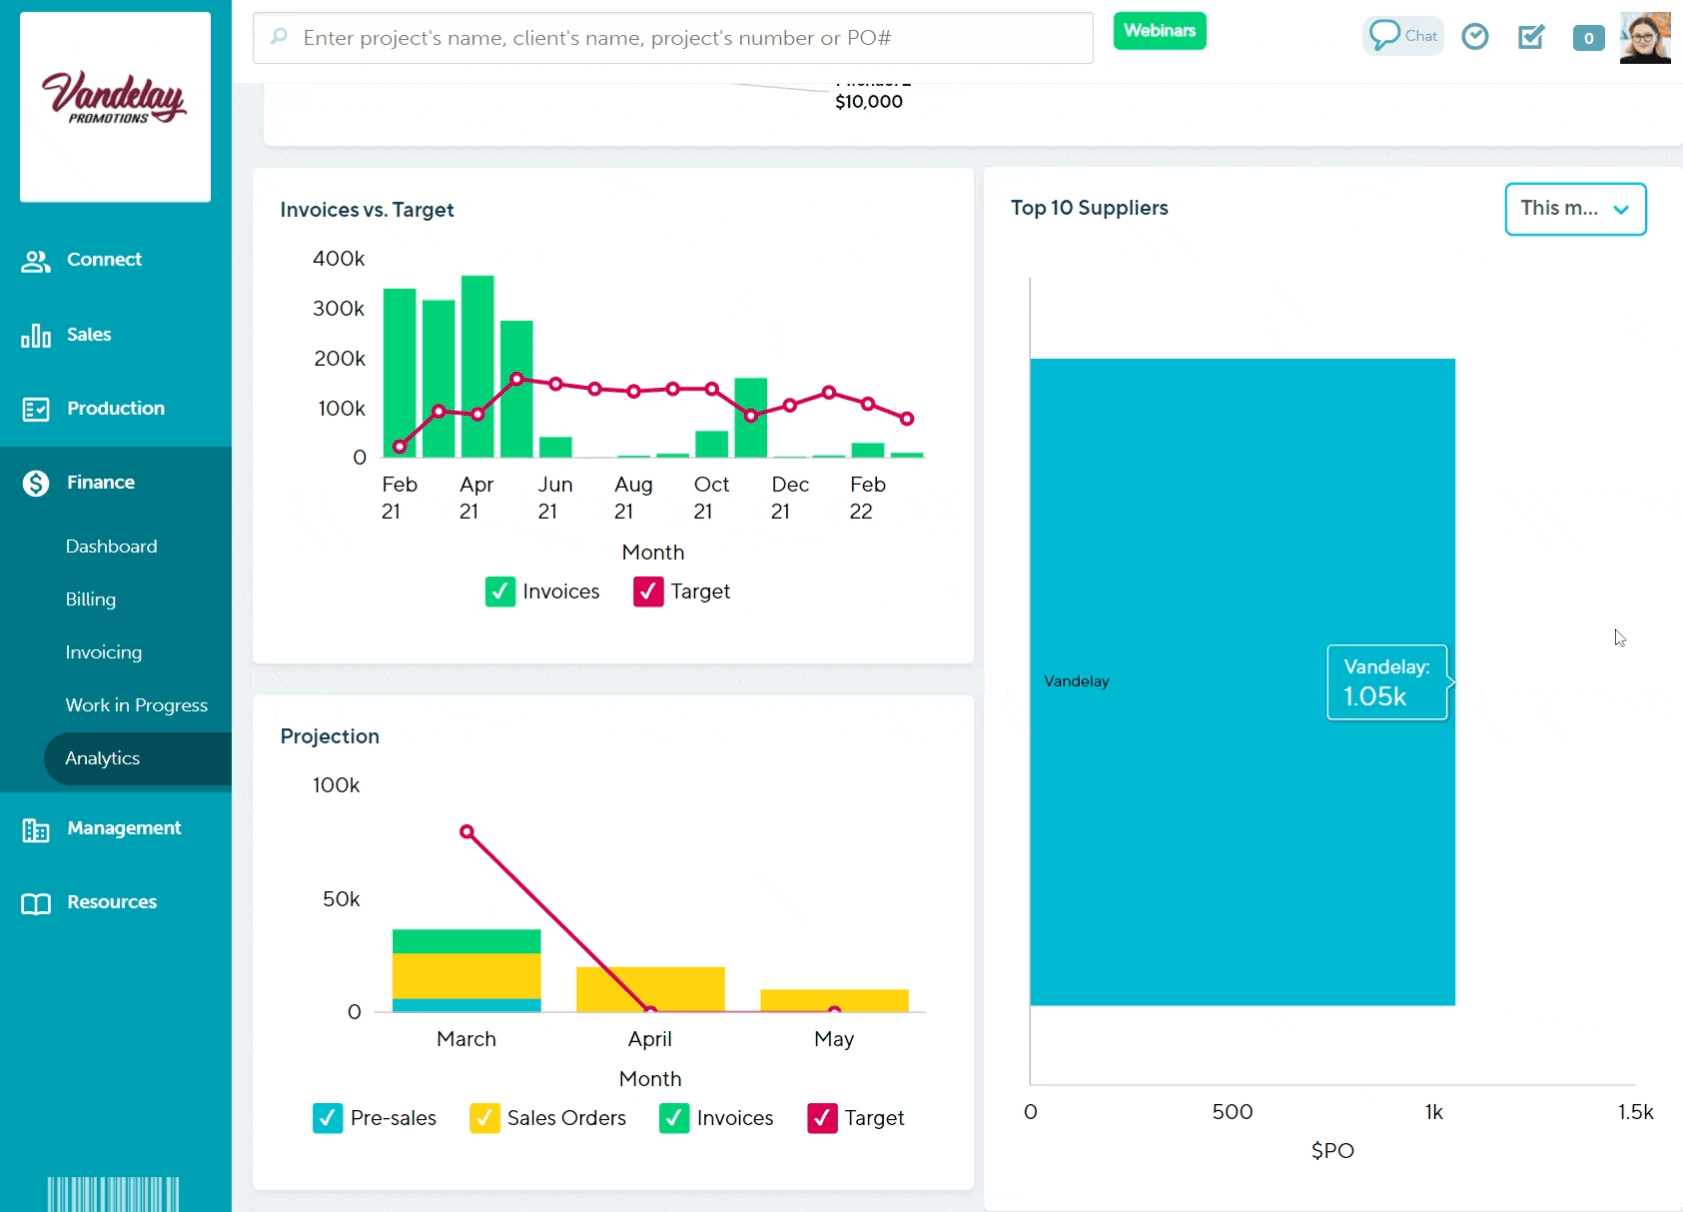Expand the Management sidebar section
The width and height of the screenshot is (1683, 1212).
click(x=124, y=828)
